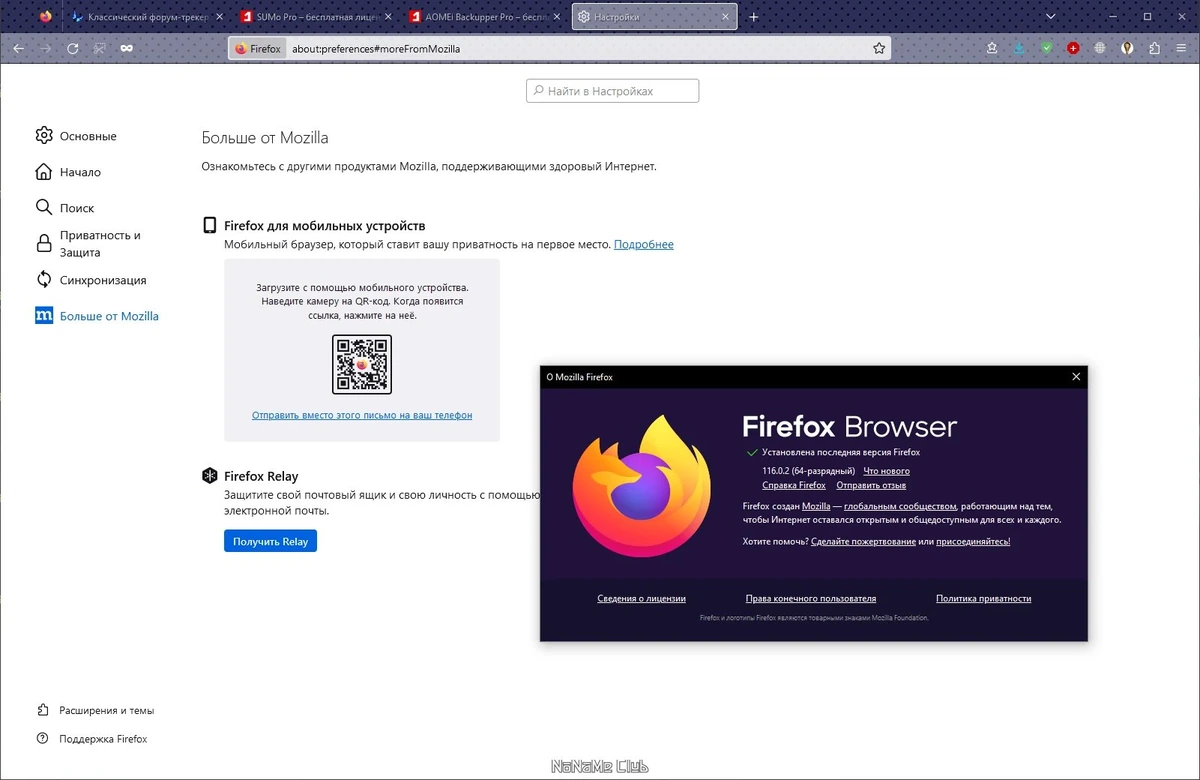Click Справка Firefox link in About dialog
The height and width of the screenshot is (780, 1200).
tap(794, 485)
